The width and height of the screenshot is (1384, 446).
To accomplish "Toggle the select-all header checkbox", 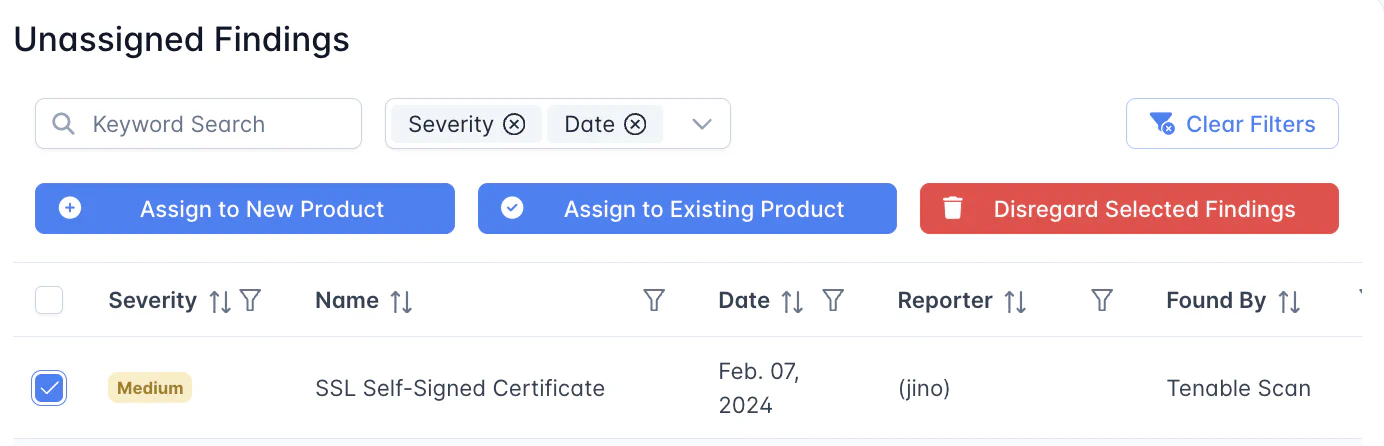I will 49,300.
